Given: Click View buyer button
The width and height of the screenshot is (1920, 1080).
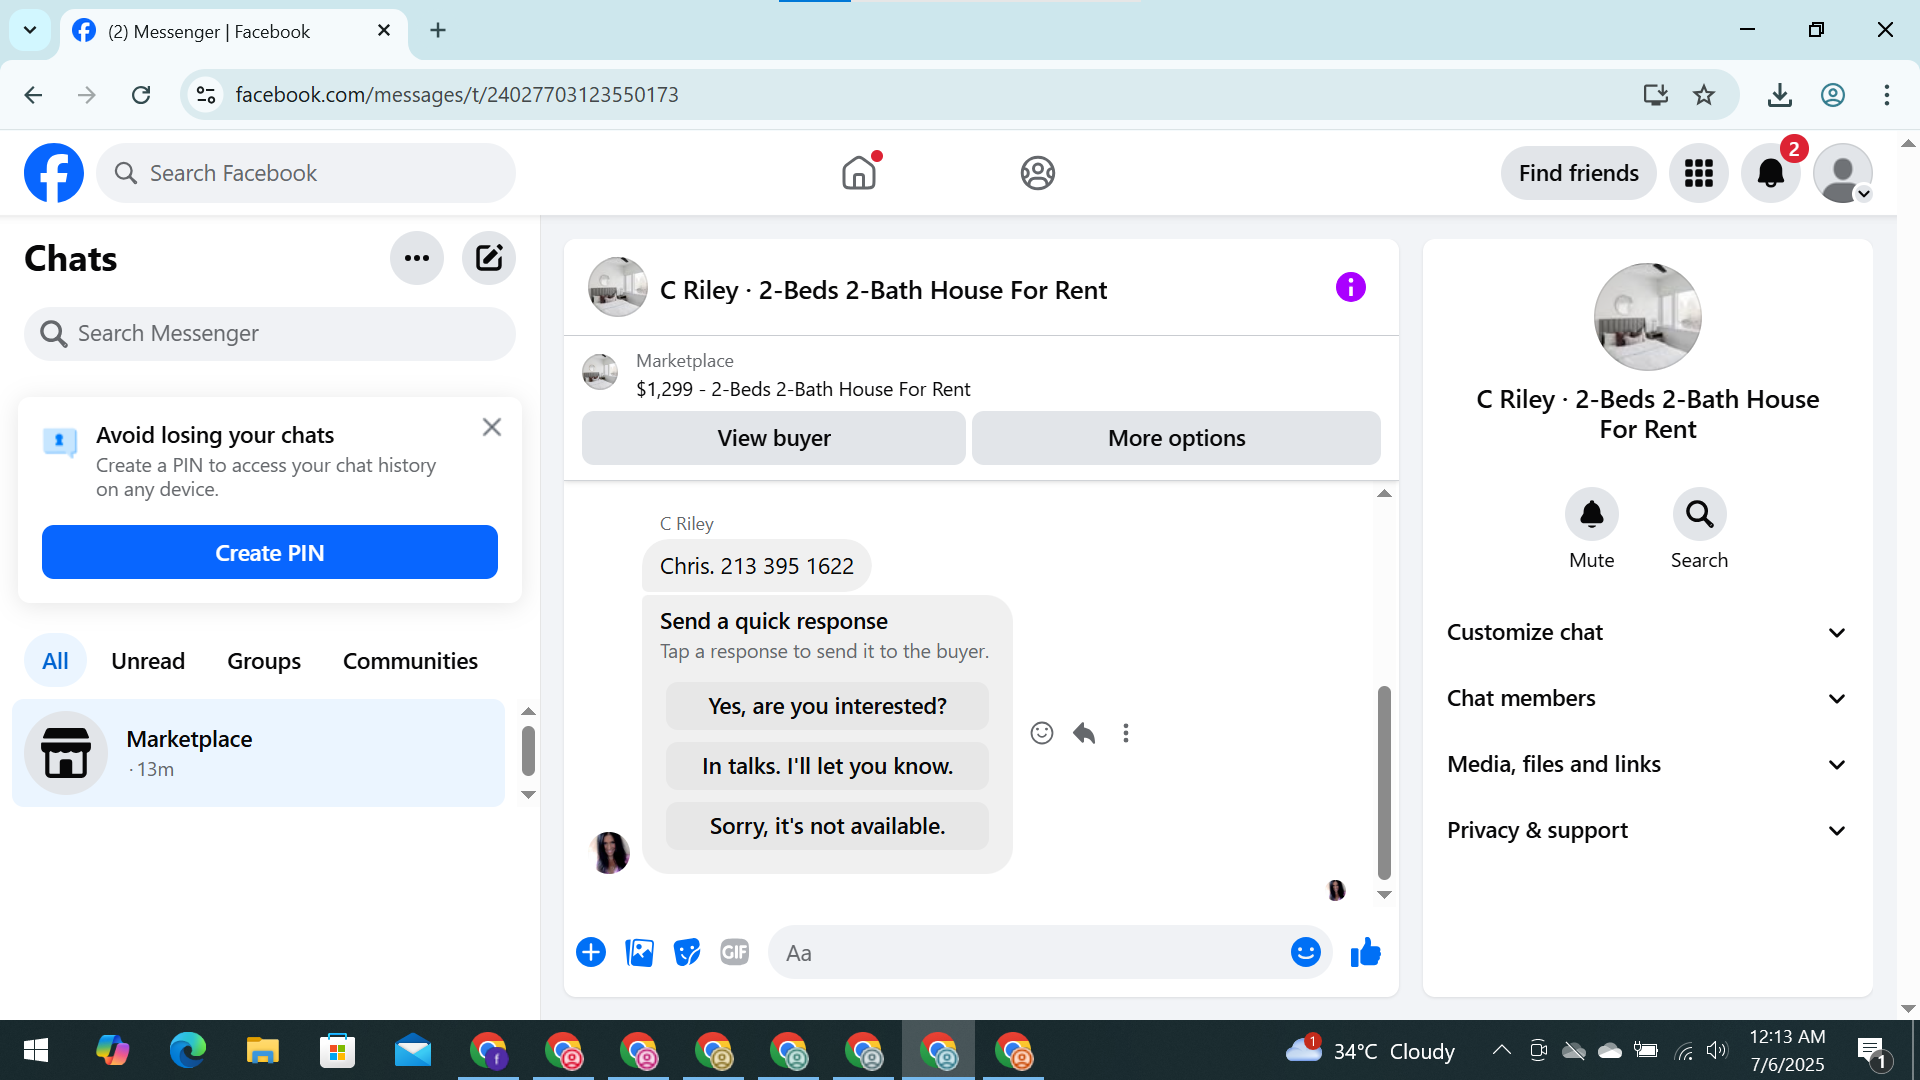Looking at the screenshot, I should pyautogui.click(x=773, y=438).
